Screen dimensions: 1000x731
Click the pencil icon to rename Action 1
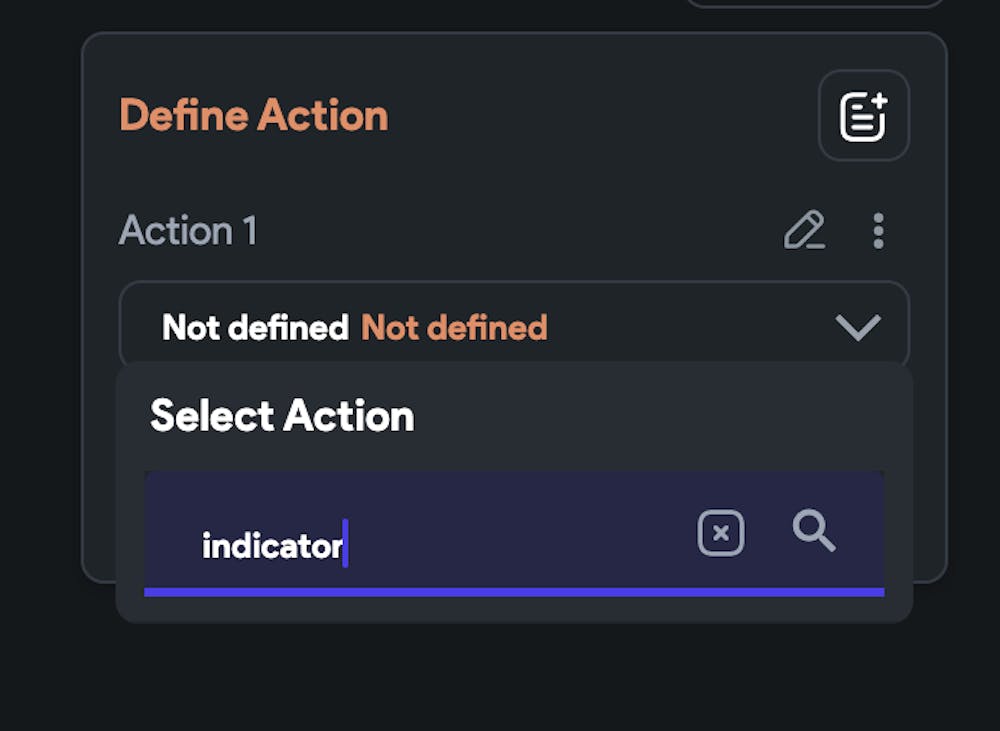[x=804, y=231]
